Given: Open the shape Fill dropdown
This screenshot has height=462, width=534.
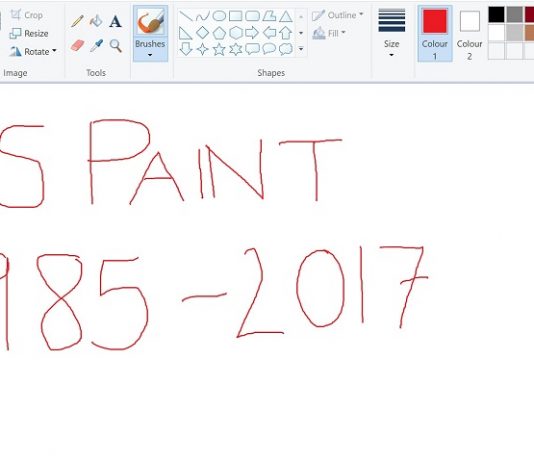Looking at the screenshot, I should (x=329, y=33).
